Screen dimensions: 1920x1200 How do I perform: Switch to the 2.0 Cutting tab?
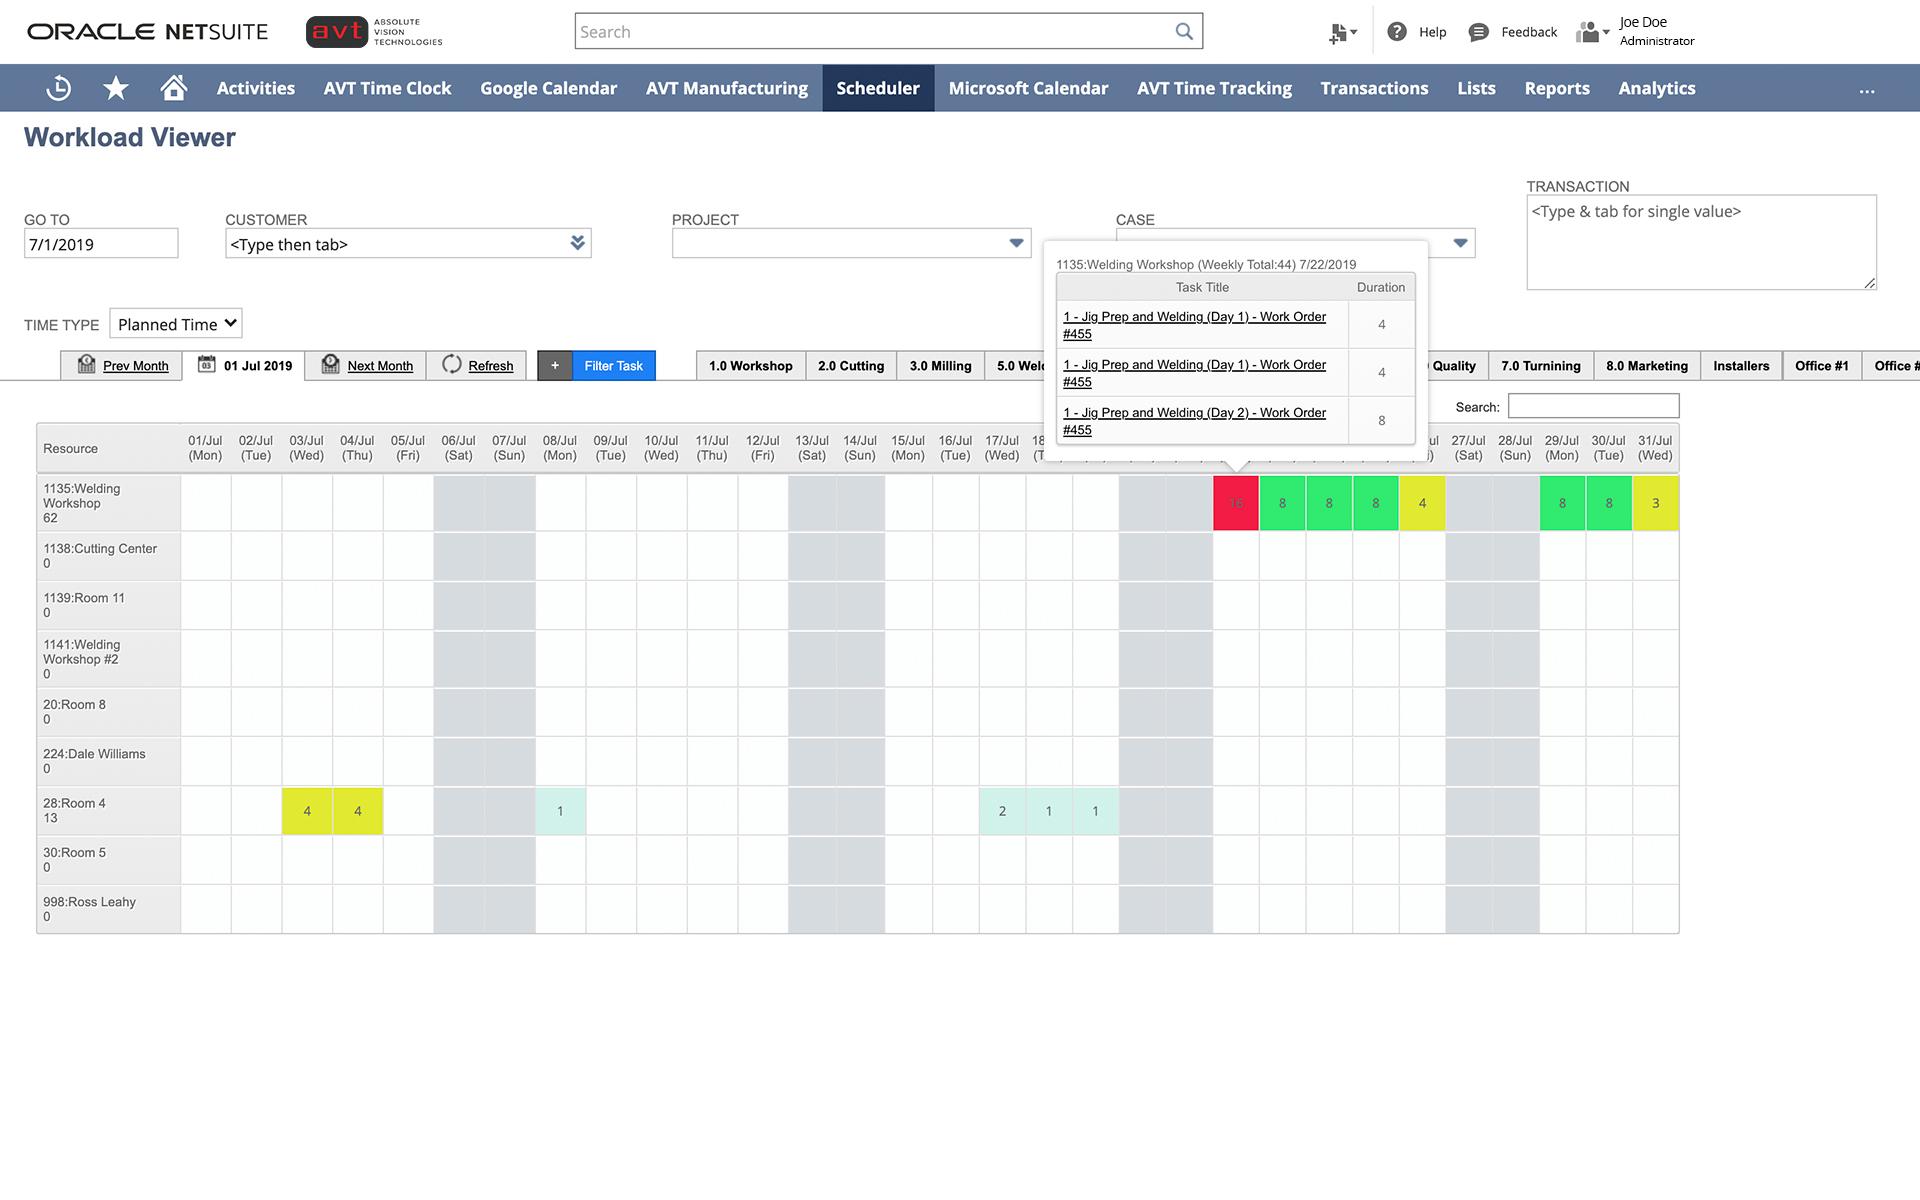coord(850,366)
